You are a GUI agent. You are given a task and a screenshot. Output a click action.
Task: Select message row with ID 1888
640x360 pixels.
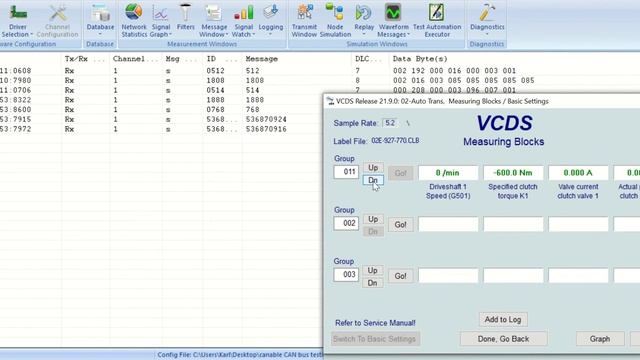(x=161, y=100)
